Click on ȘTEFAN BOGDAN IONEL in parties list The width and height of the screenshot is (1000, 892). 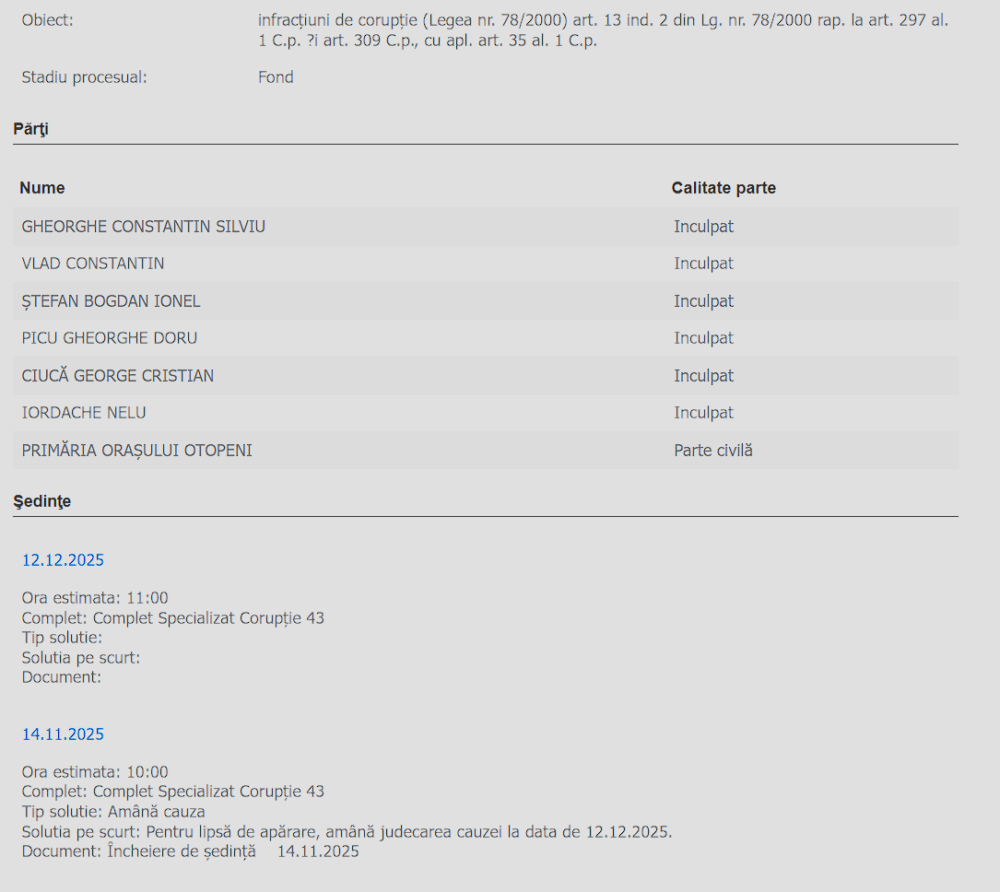coord(111,301)
